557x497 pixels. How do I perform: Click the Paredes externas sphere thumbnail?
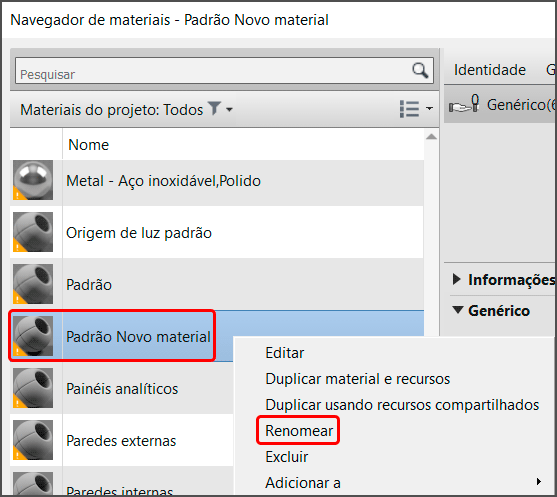(x=33, y=440)
